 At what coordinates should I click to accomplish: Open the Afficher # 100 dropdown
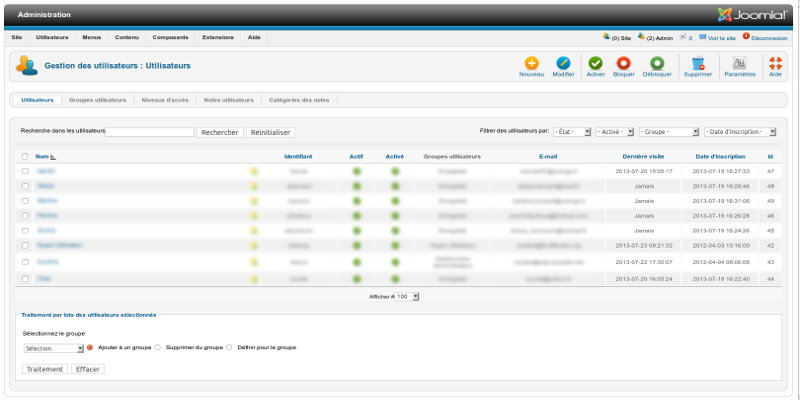coord(407,296)
